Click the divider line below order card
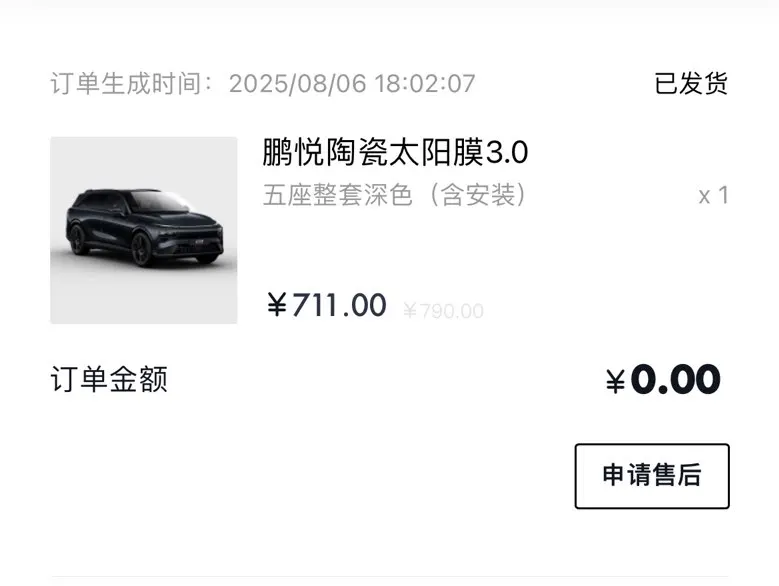The image size is (779, 586). (390, 577)
